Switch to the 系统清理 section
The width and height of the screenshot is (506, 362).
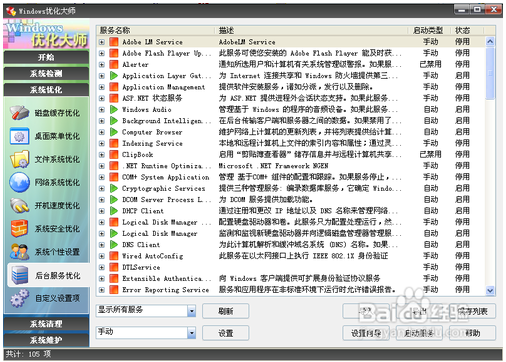click(x=46, y=324)
